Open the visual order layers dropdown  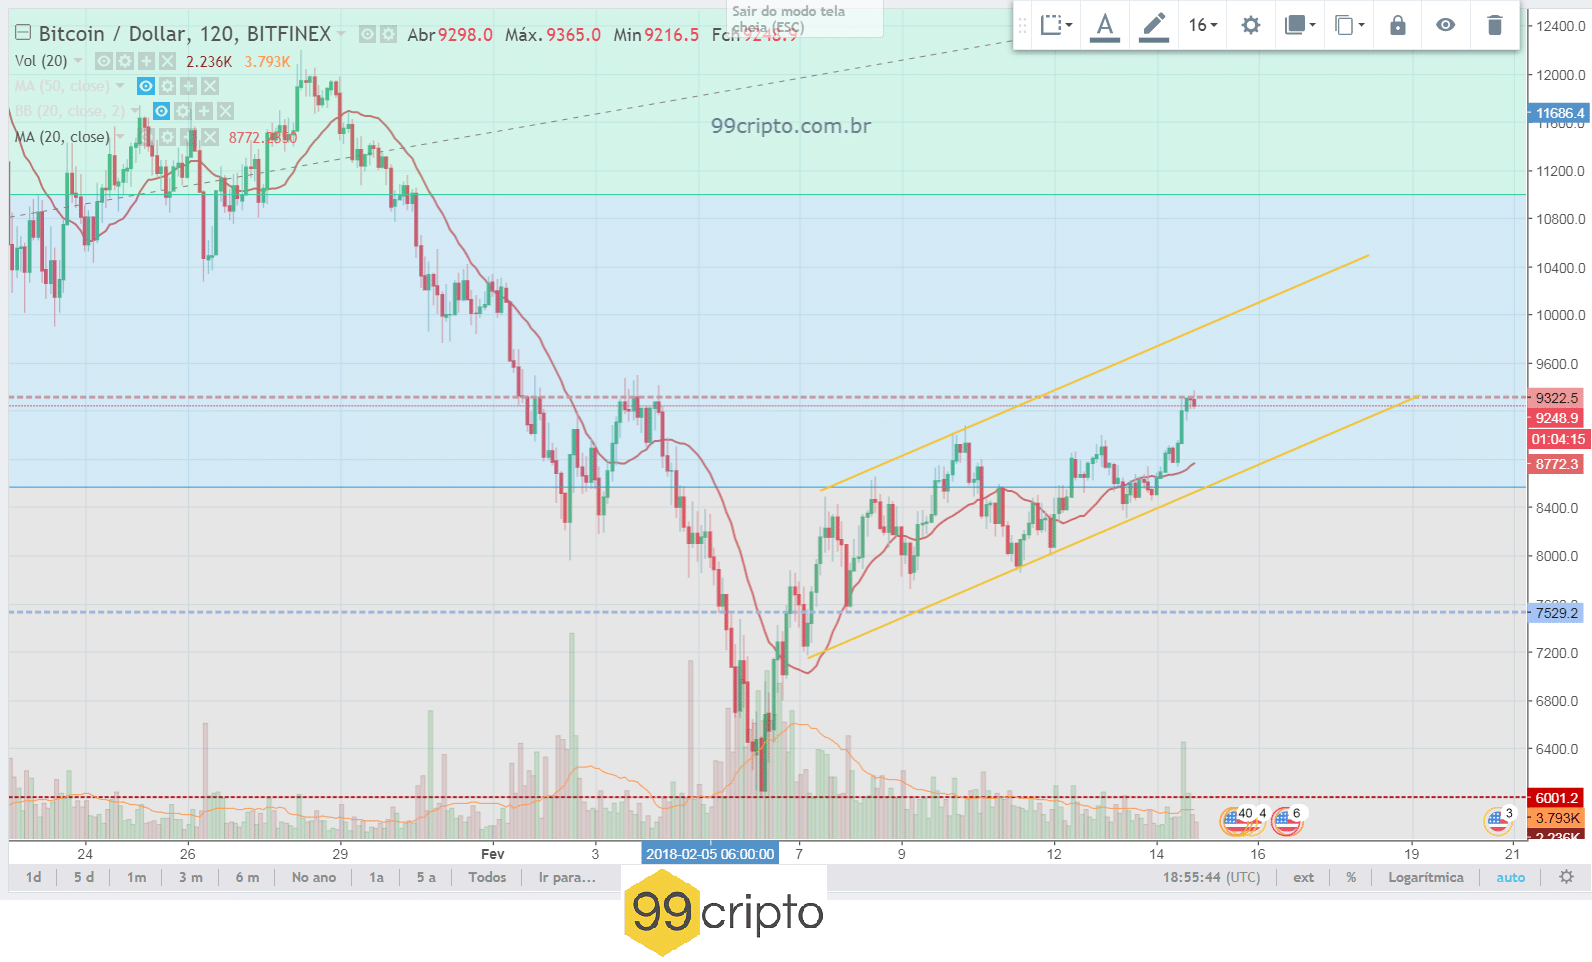pyautogui.click(x=1299, y=25)
